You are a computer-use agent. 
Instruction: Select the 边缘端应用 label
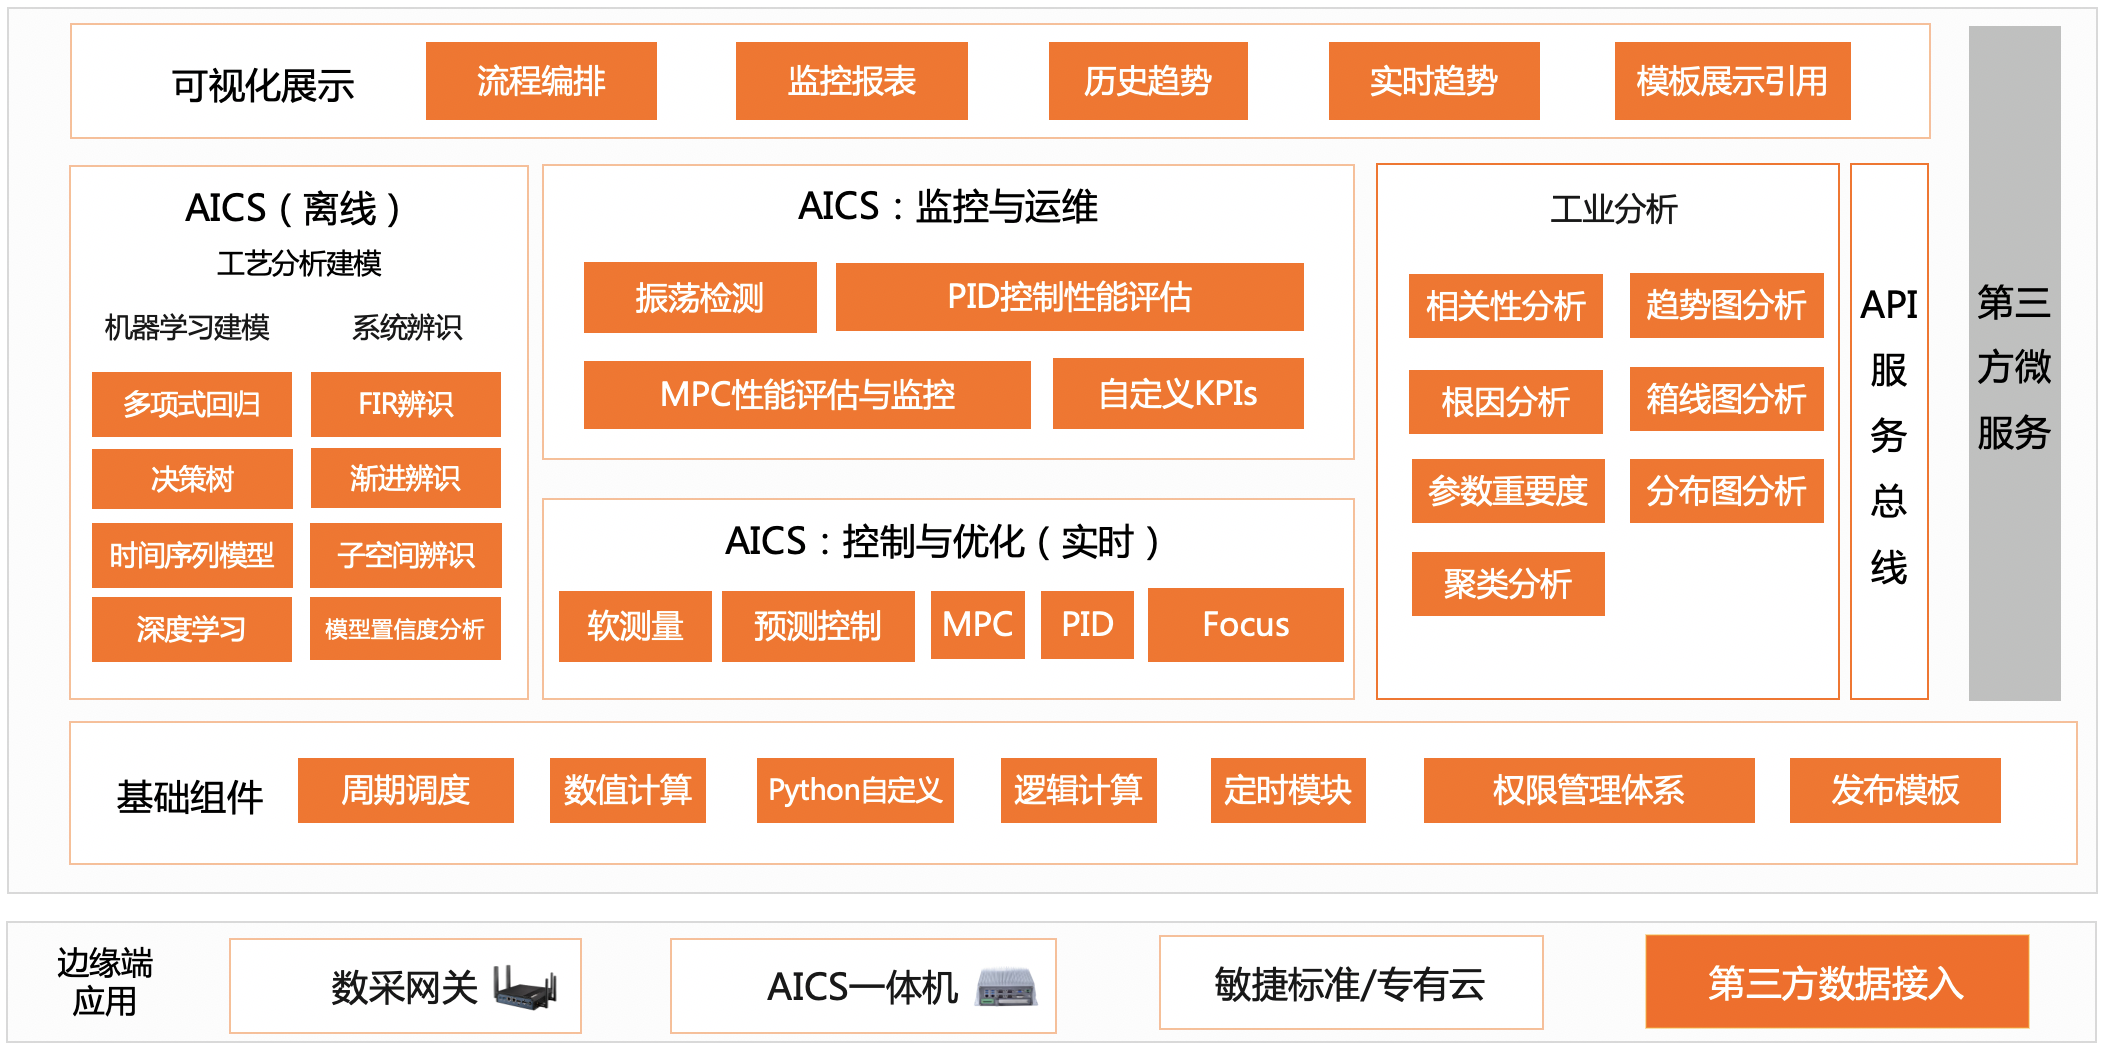point(105,982)
